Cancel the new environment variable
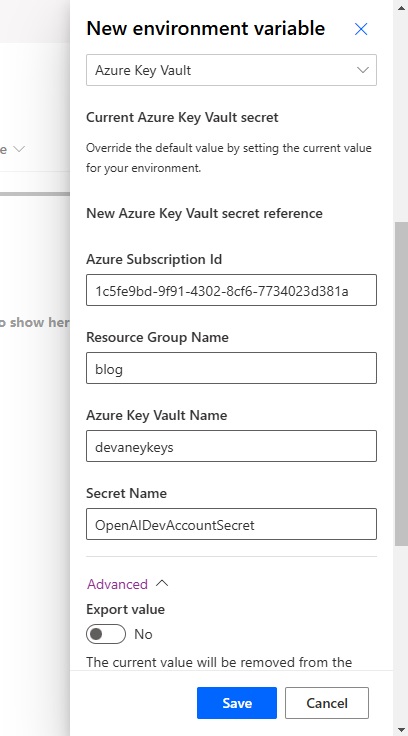 click(327, 703)
